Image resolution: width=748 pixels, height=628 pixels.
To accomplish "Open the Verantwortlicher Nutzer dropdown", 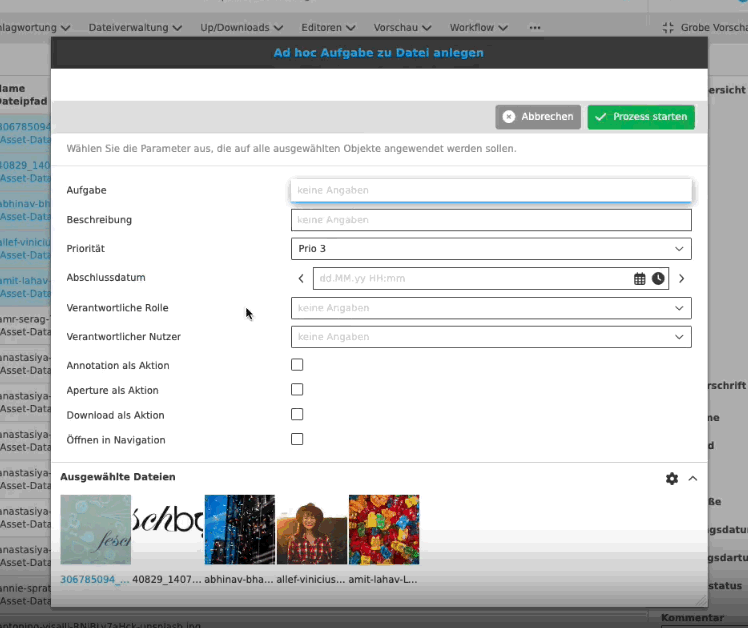I will coord(490,337).
